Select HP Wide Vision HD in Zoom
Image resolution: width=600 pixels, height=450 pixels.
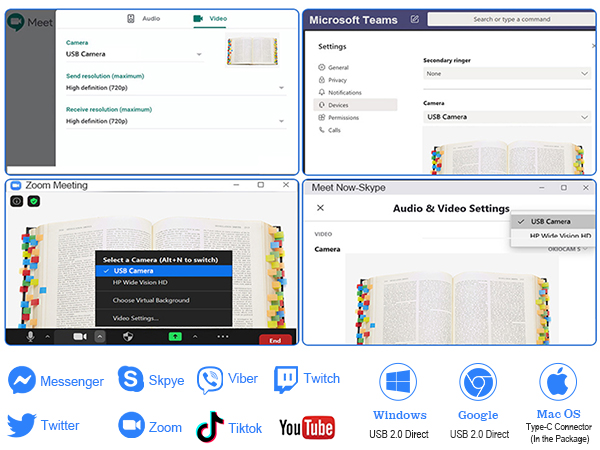pyautogui.click(x=142, y=283)
